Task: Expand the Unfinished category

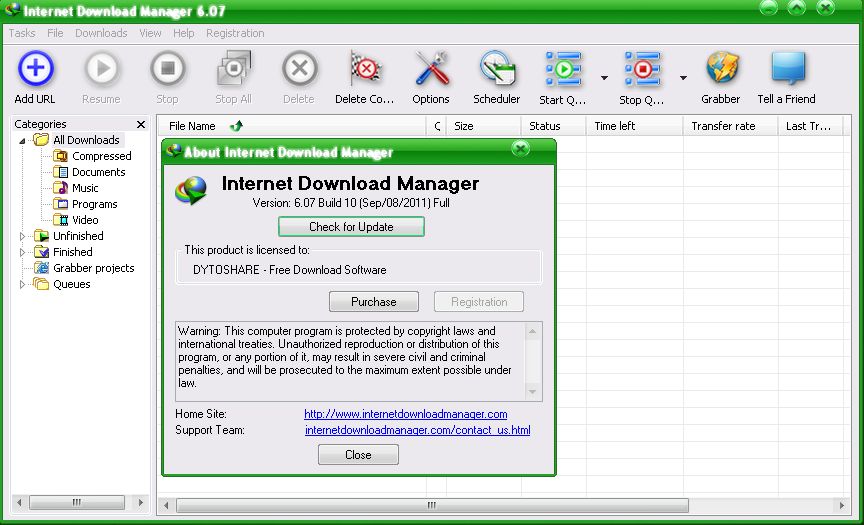Action: point(22,236)
